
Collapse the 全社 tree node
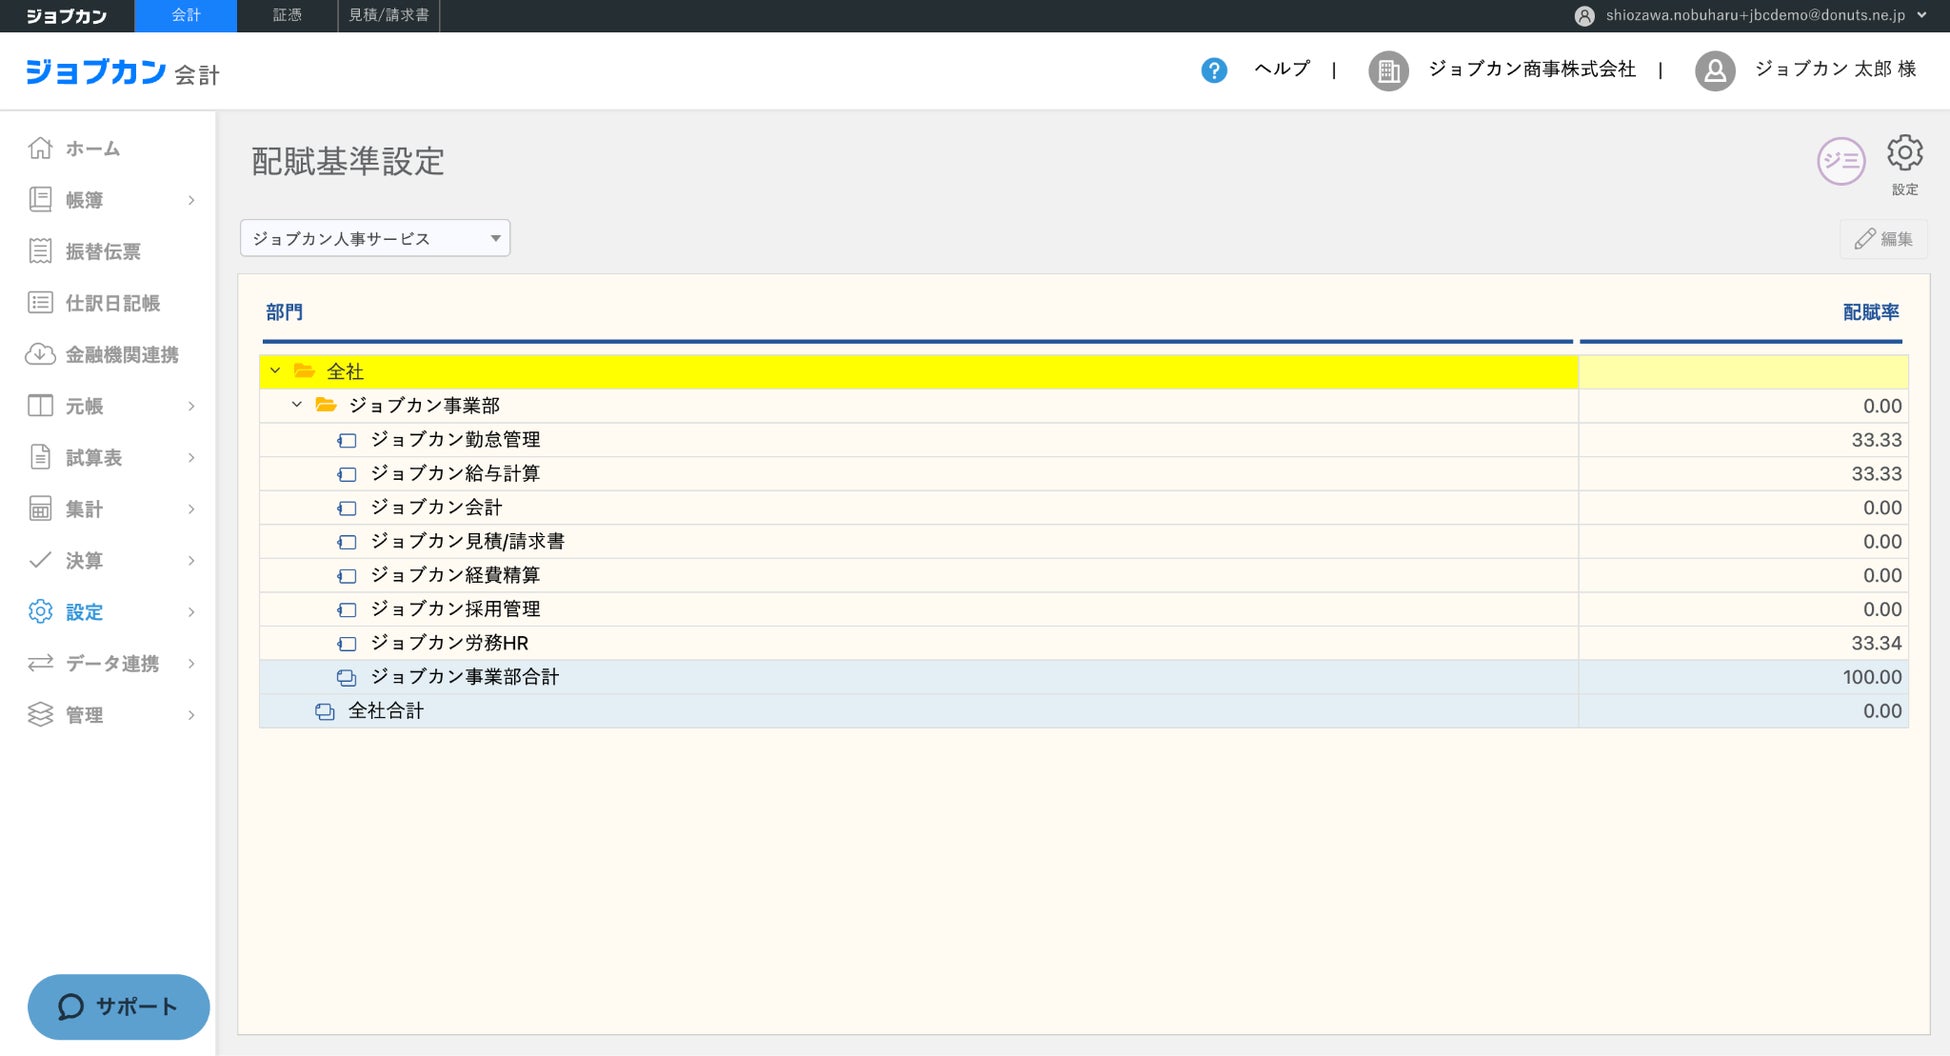(x=275, y=371)
